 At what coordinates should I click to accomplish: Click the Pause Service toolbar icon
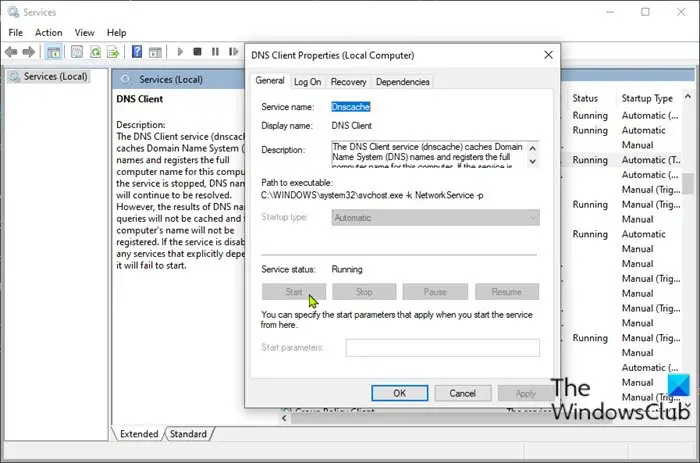215,52
